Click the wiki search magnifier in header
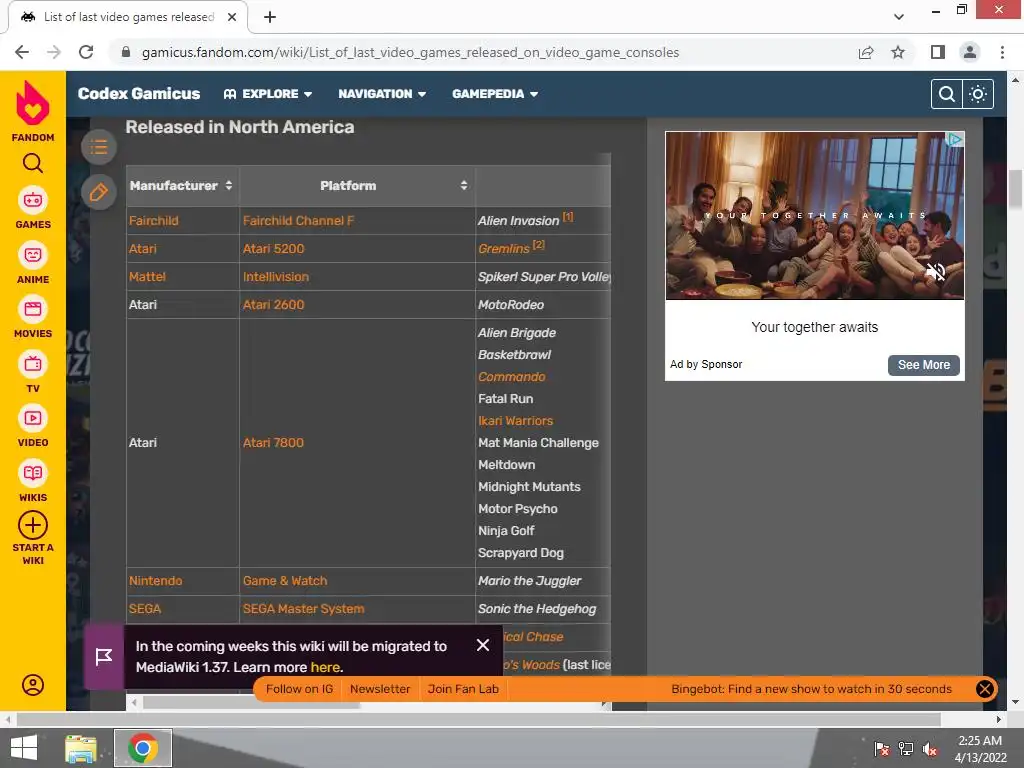This screenshot has width=1024, height=768. click(x=947, y=94)
